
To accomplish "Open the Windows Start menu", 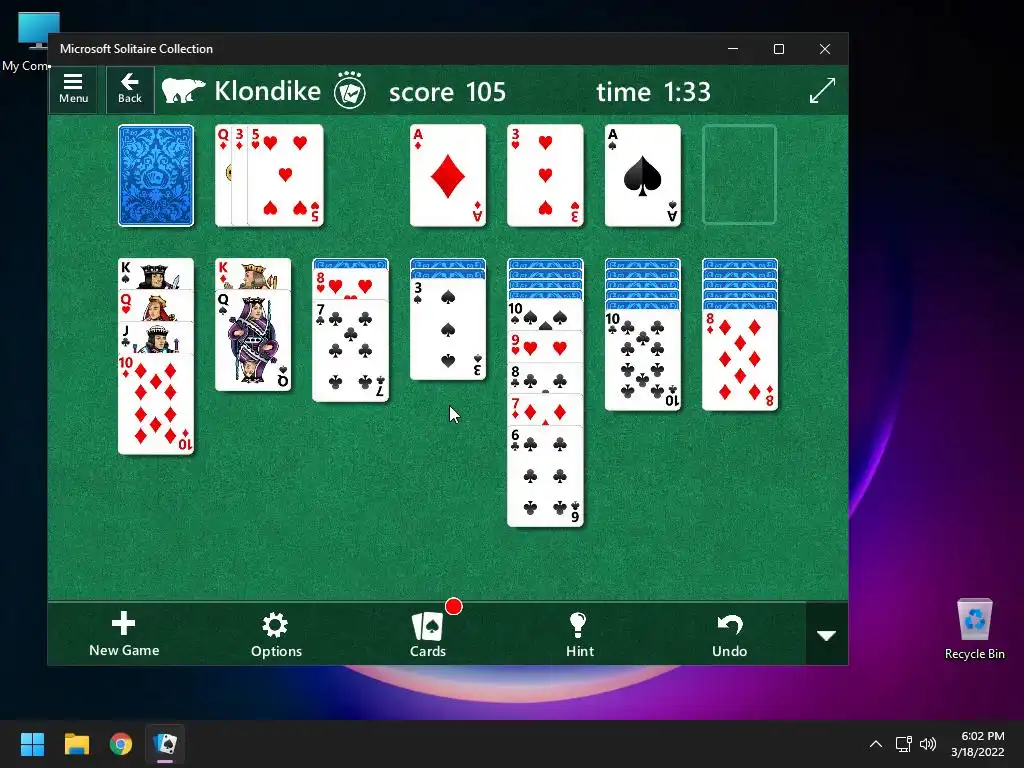I will pyautogui.click(x=32, y=744).
